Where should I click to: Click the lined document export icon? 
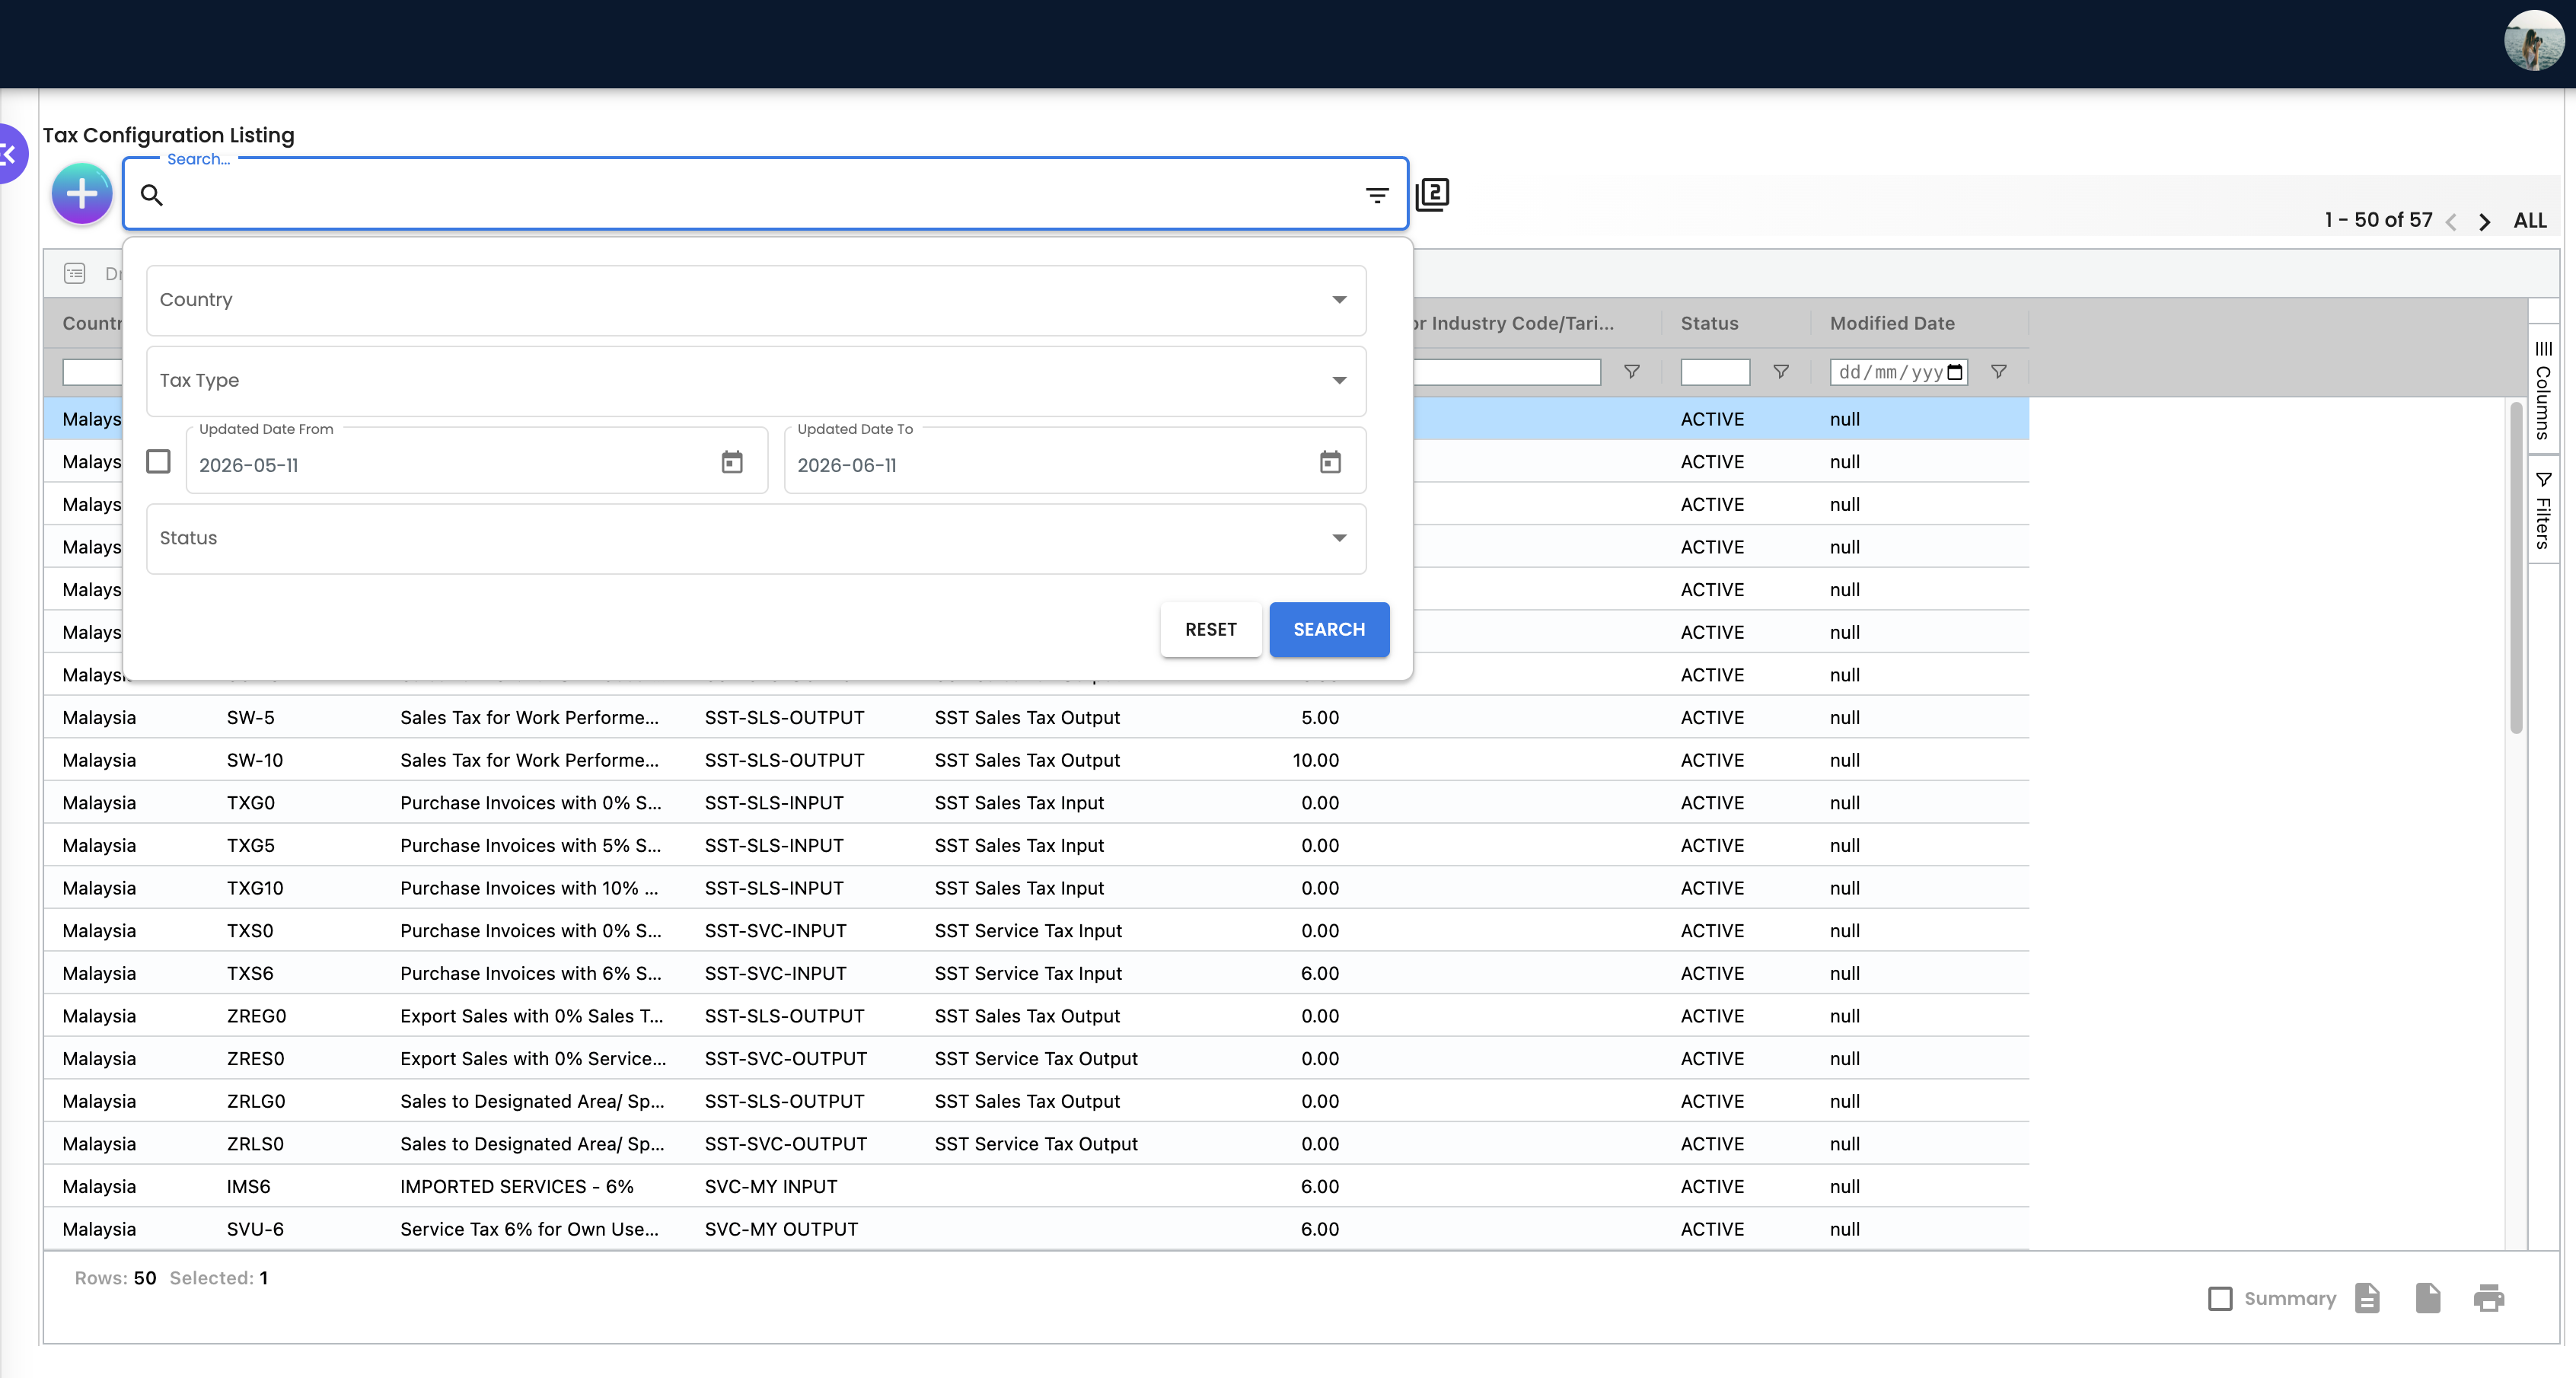(2367, 1298)
